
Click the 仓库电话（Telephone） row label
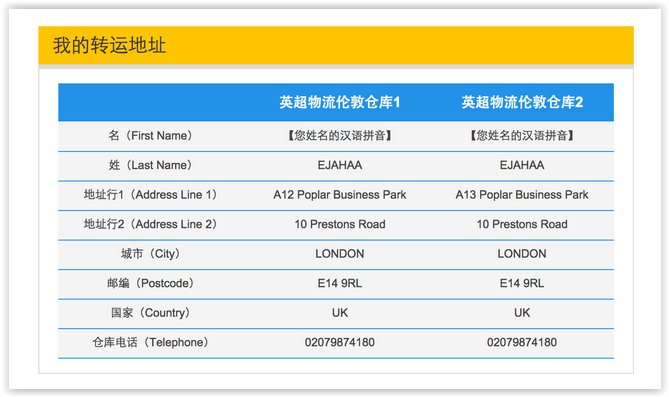point(150,342)
